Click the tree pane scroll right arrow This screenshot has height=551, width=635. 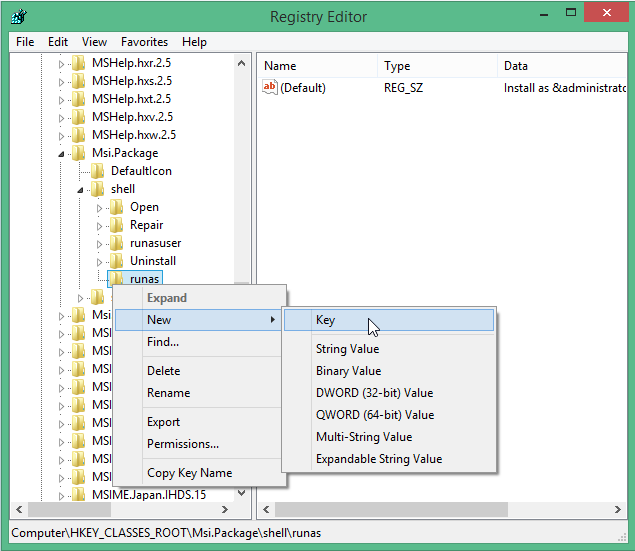coord(225,509)
